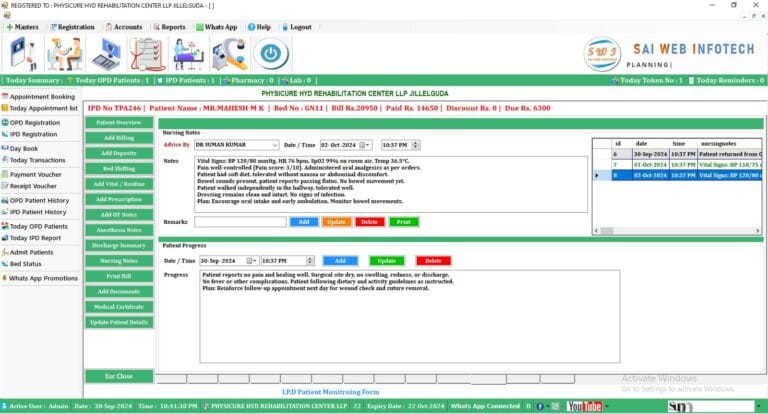The image size is (768, 414).
Task: Click blue Add button in Nursing Notes
Action: point(304,222)
